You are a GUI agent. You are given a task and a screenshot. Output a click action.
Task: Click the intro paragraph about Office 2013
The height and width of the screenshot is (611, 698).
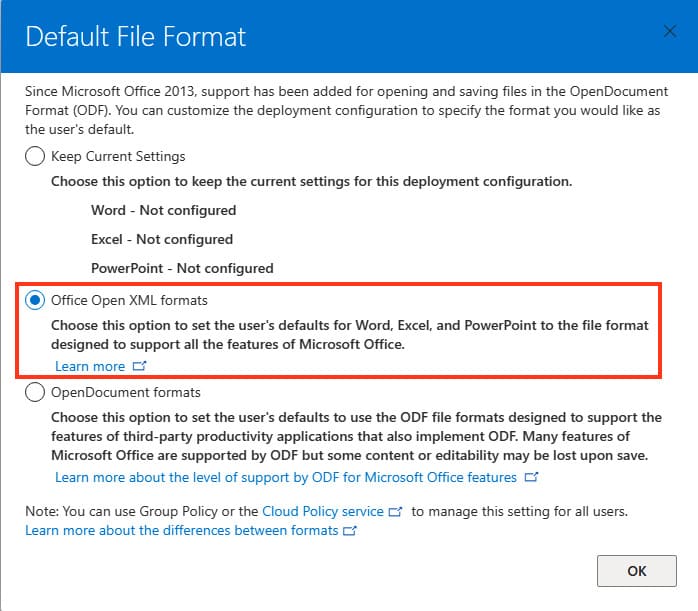click(x=340, y=110)
